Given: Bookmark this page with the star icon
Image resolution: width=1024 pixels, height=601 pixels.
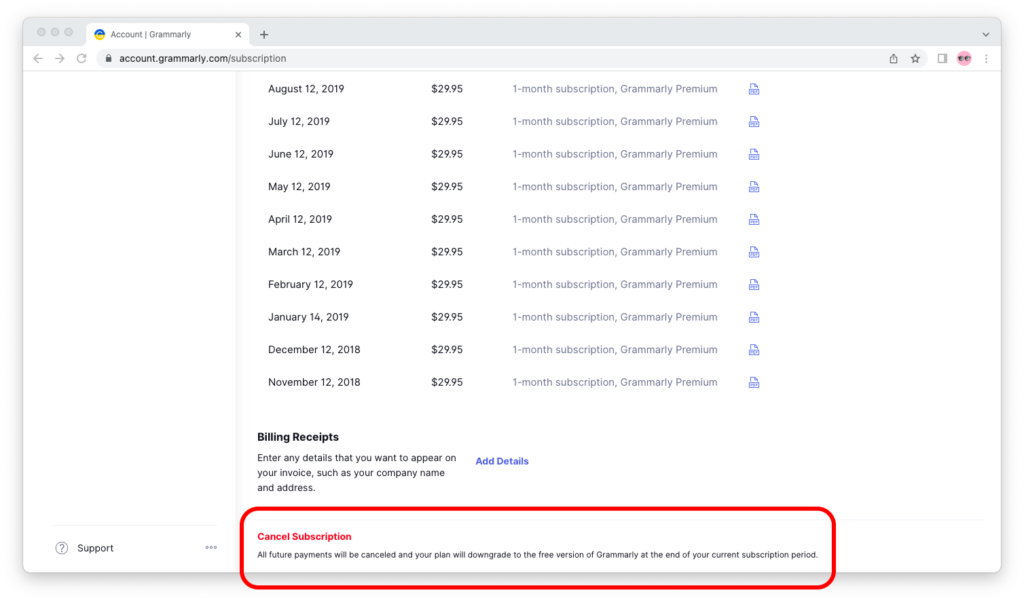Looking at the screenshot, I should [916, 58].
